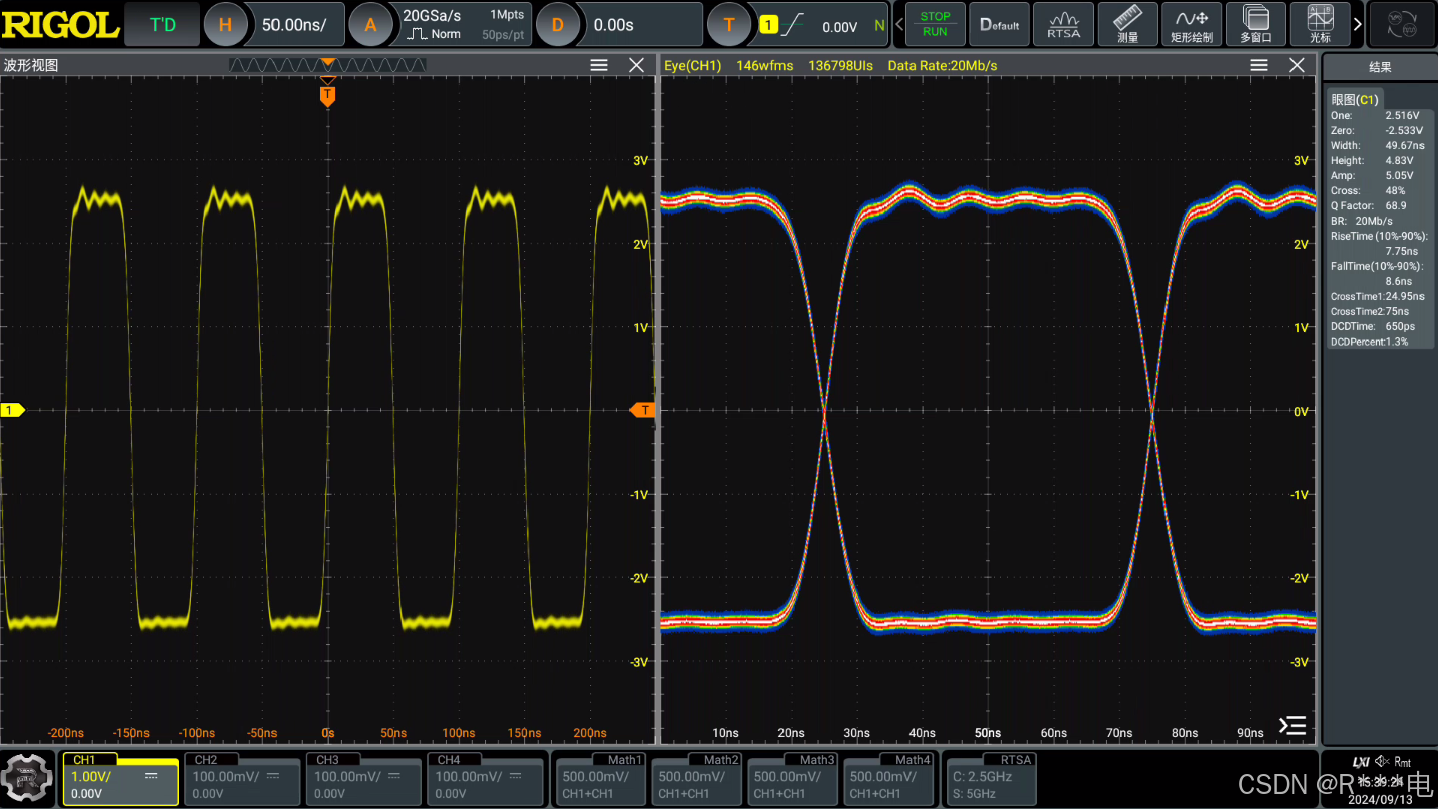Image resolution: width=1438 pixels, height=811 pixels.
Task: Open the 矩形绘制 rectangle draw tool
Action: click(x=1191, y=24)
